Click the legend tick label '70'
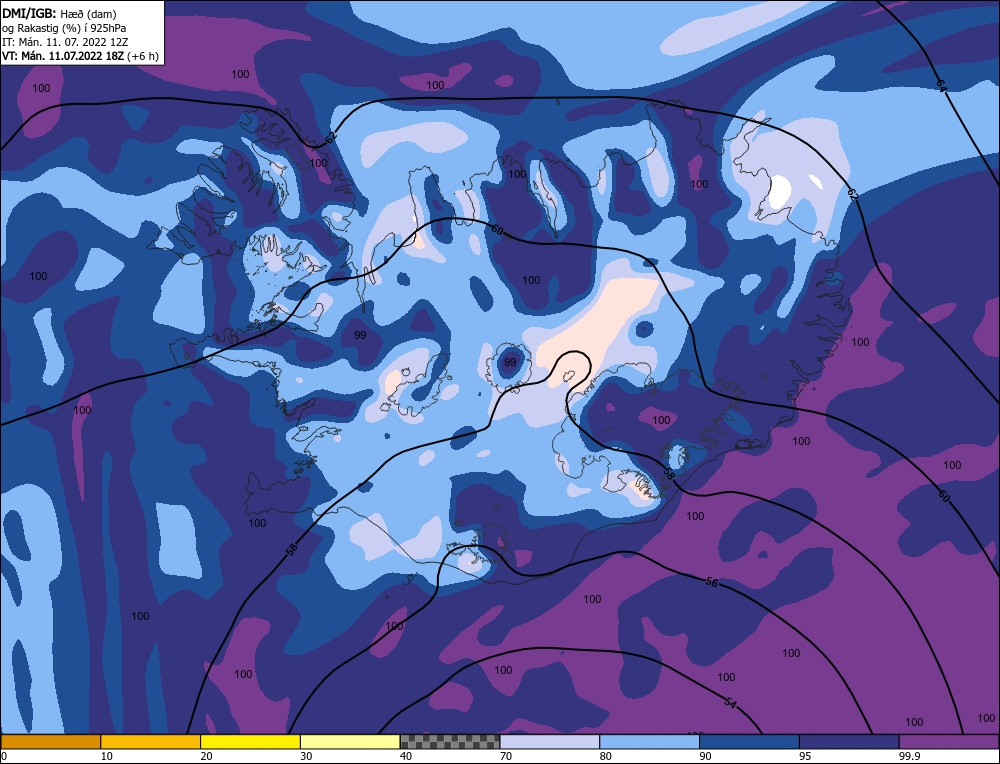The width and height of the screenshot is (1000, 764). coord(506,756)
